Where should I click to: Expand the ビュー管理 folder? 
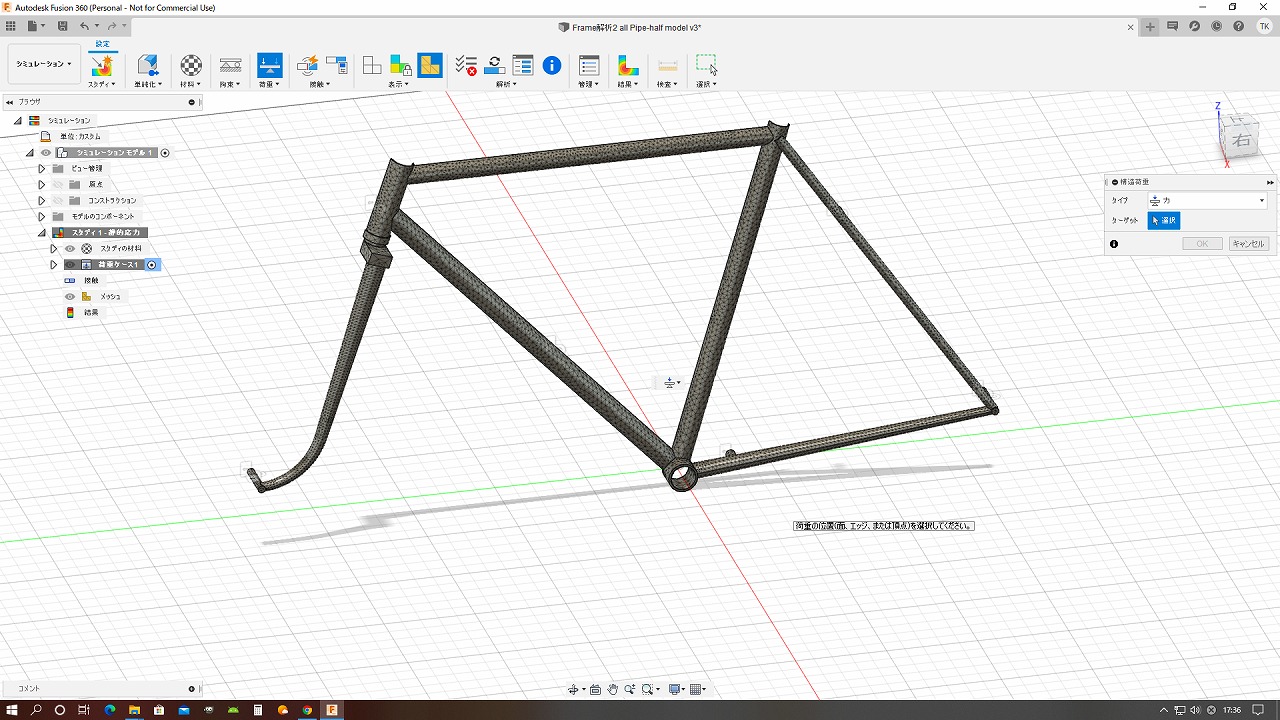click(x=41, y=169)
